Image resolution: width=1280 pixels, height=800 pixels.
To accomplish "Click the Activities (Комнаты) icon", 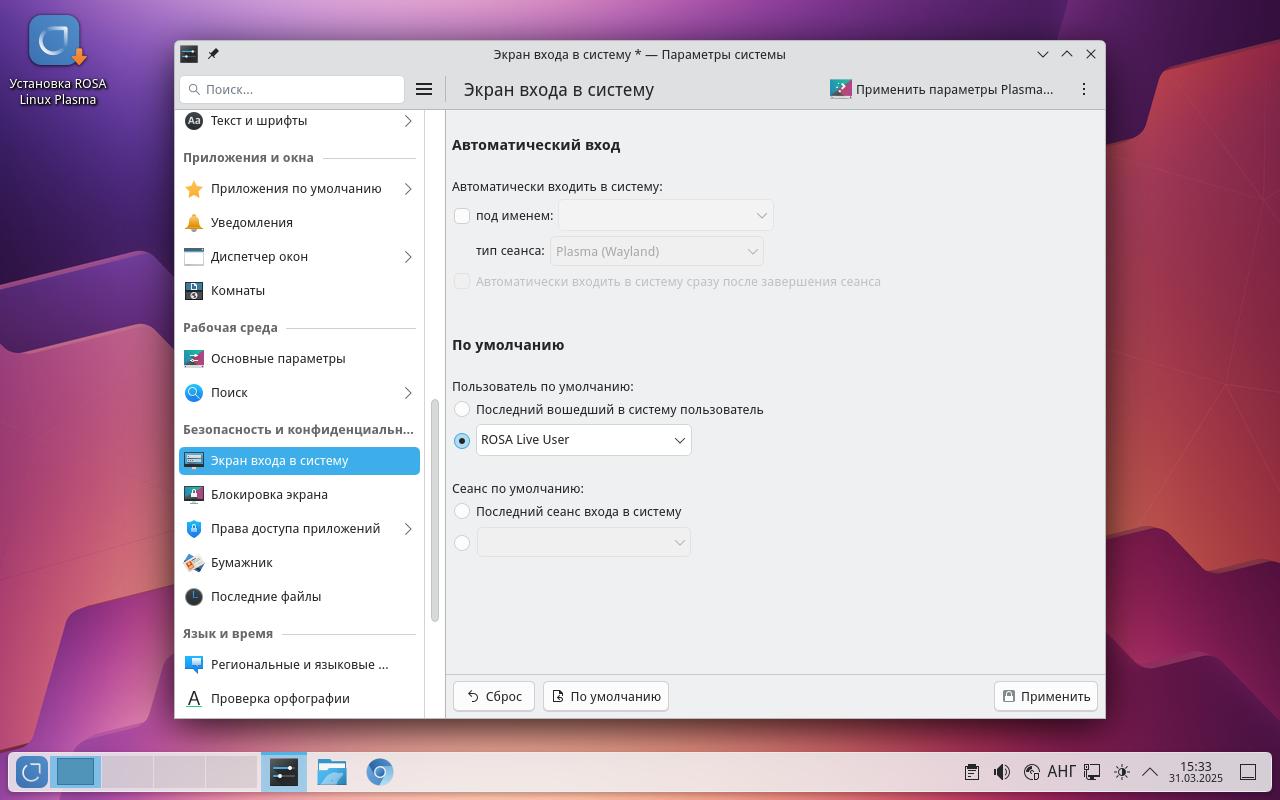I will [194, 291].
